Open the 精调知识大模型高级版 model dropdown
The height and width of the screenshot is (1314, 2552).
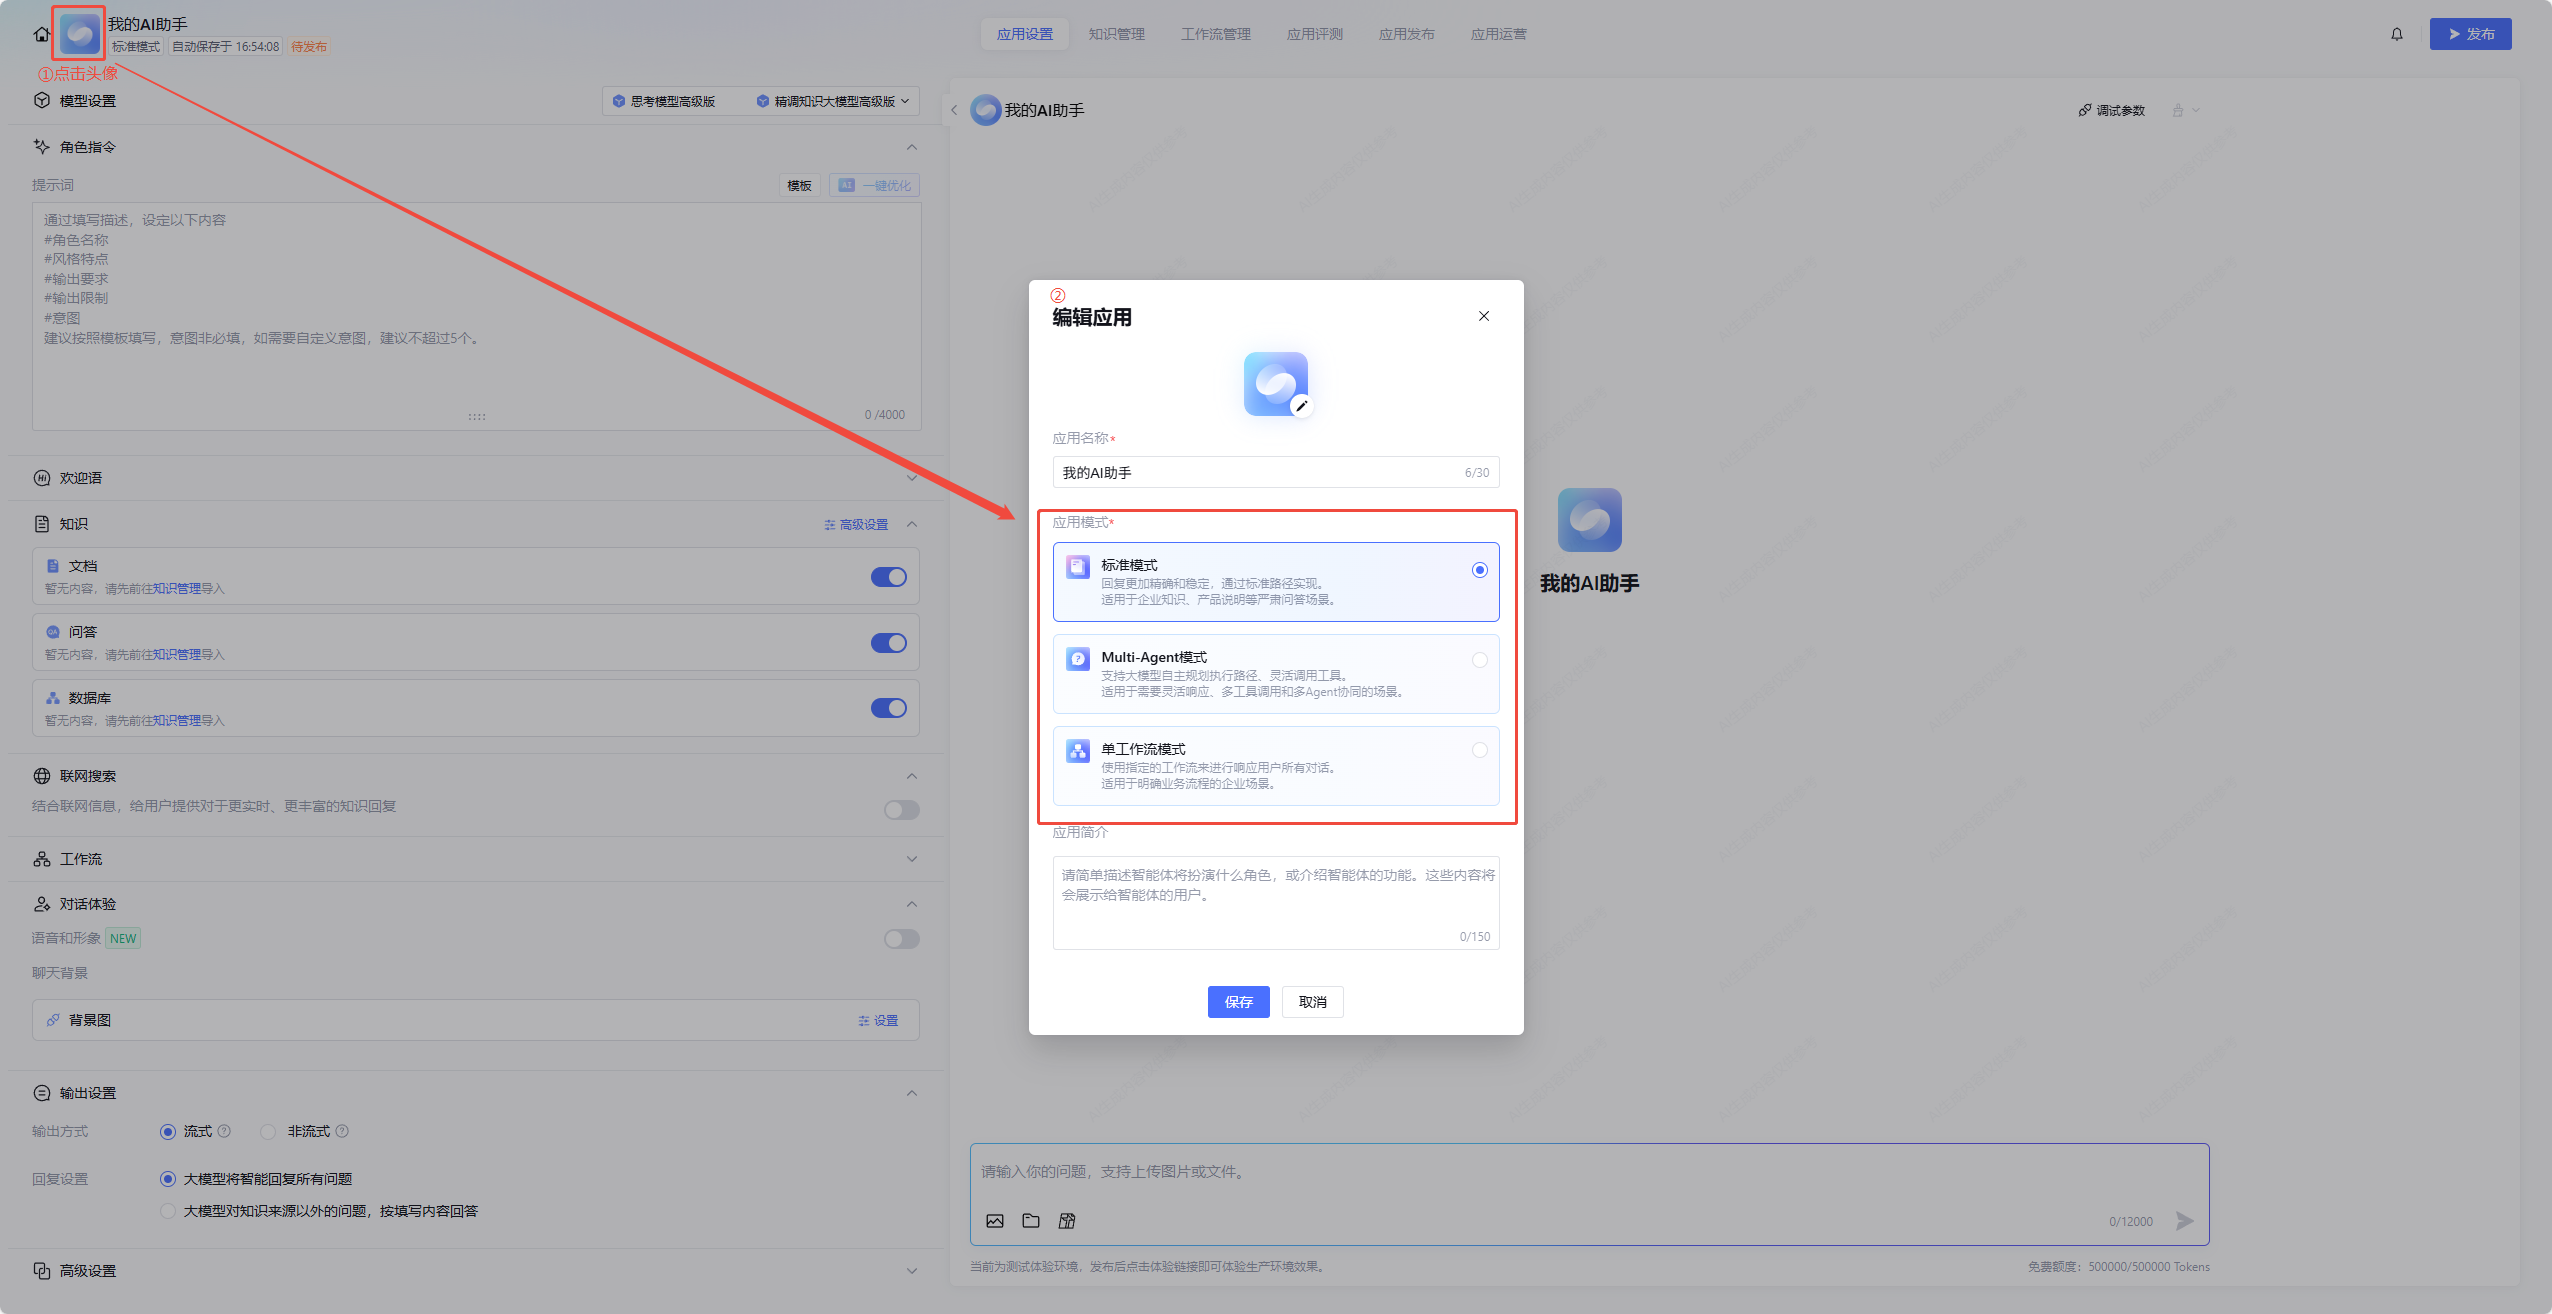(833, 101)
